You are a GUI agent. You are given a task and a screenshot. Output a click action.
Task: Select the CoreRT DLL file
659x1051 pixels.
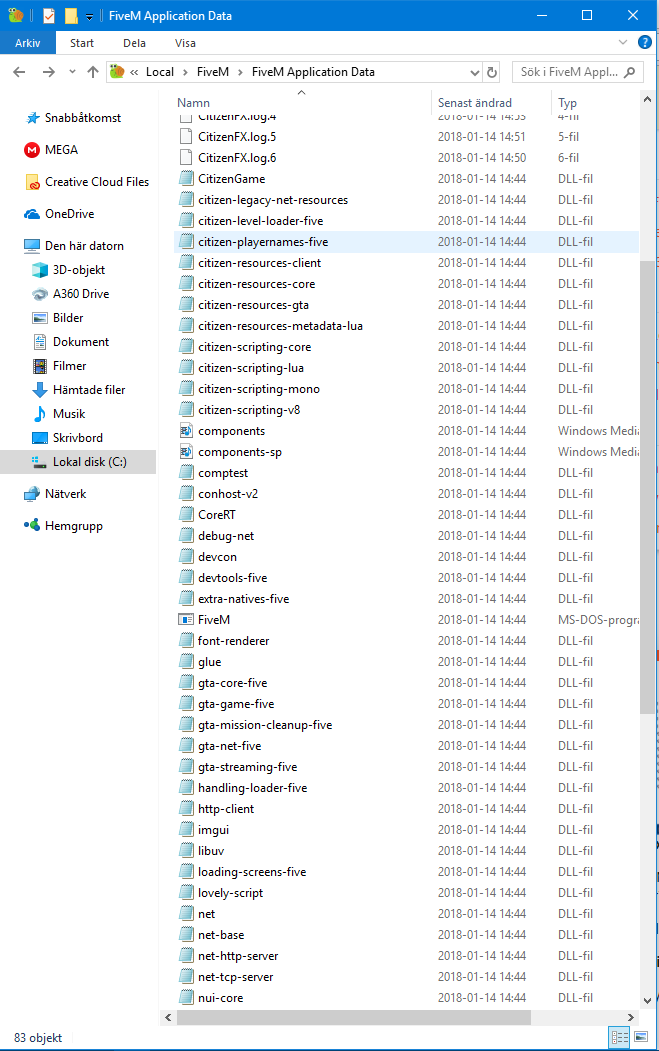[x=406, y=515]
